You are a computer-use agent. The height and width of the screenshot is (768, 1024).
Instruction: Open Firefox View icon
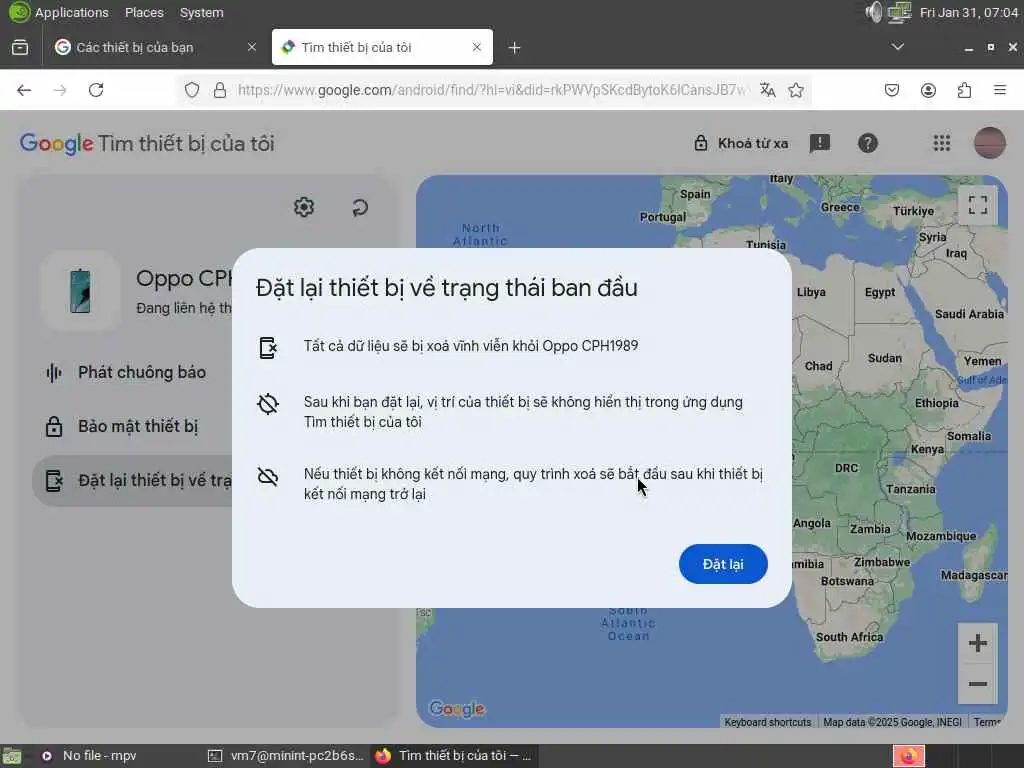pos(20,47)
